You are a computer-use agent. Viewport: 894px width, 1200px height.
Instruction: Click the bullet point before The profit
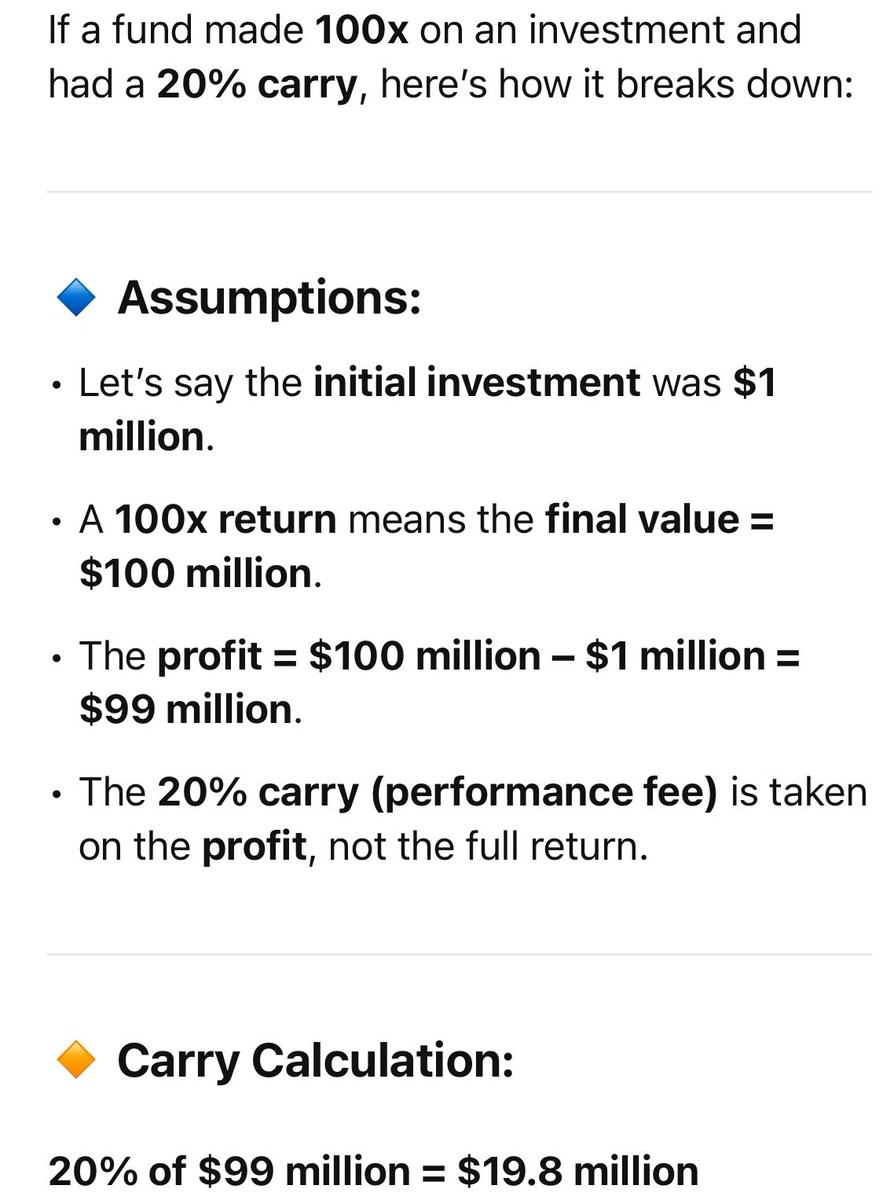coord(59,658)
